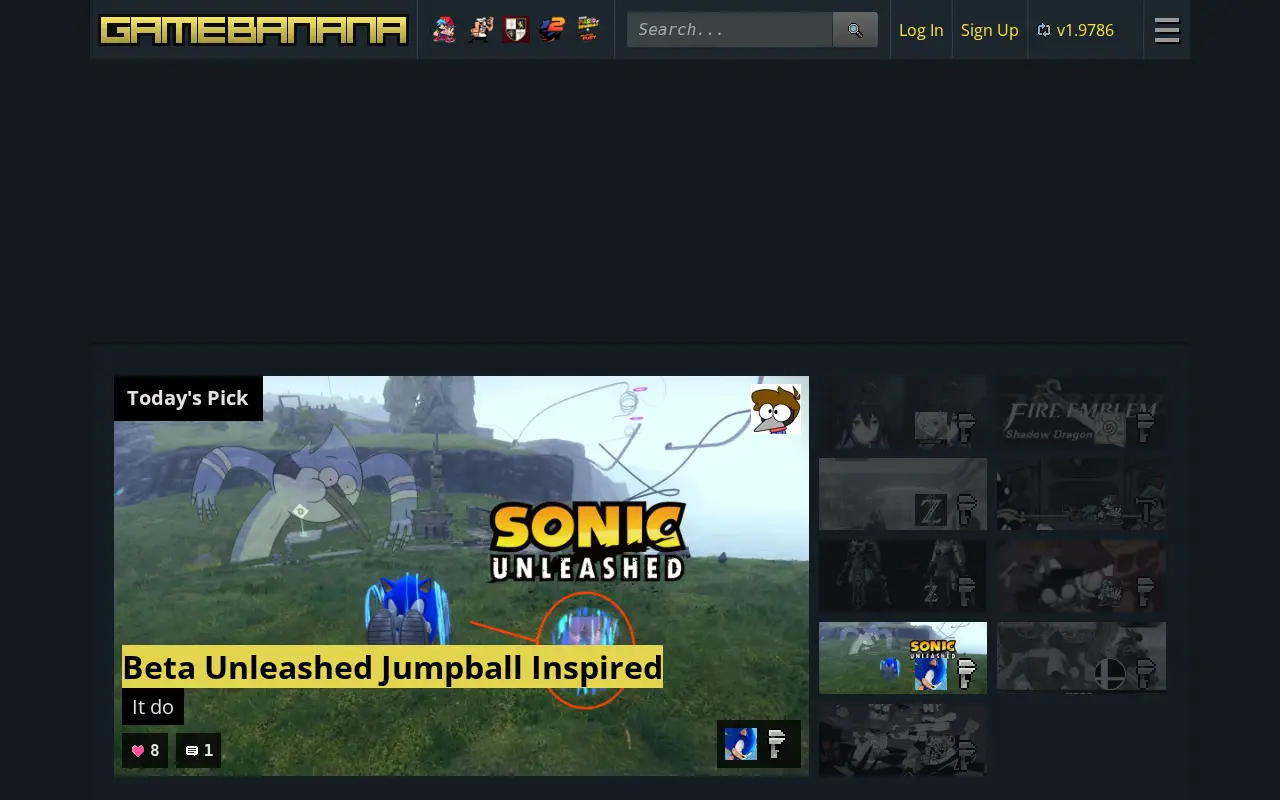
Task: Select the highlighted Sonic Unleashed thumbnail
Action: pos(903,658)
